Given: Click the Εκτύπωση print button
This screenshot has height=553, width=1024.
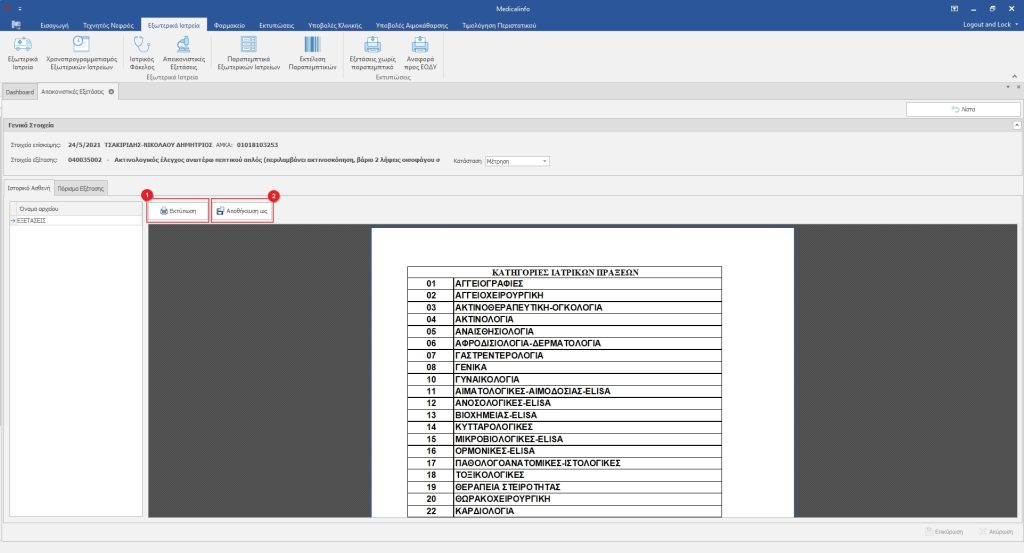Looking at the screenshot, I should click(x=177, y=212).
